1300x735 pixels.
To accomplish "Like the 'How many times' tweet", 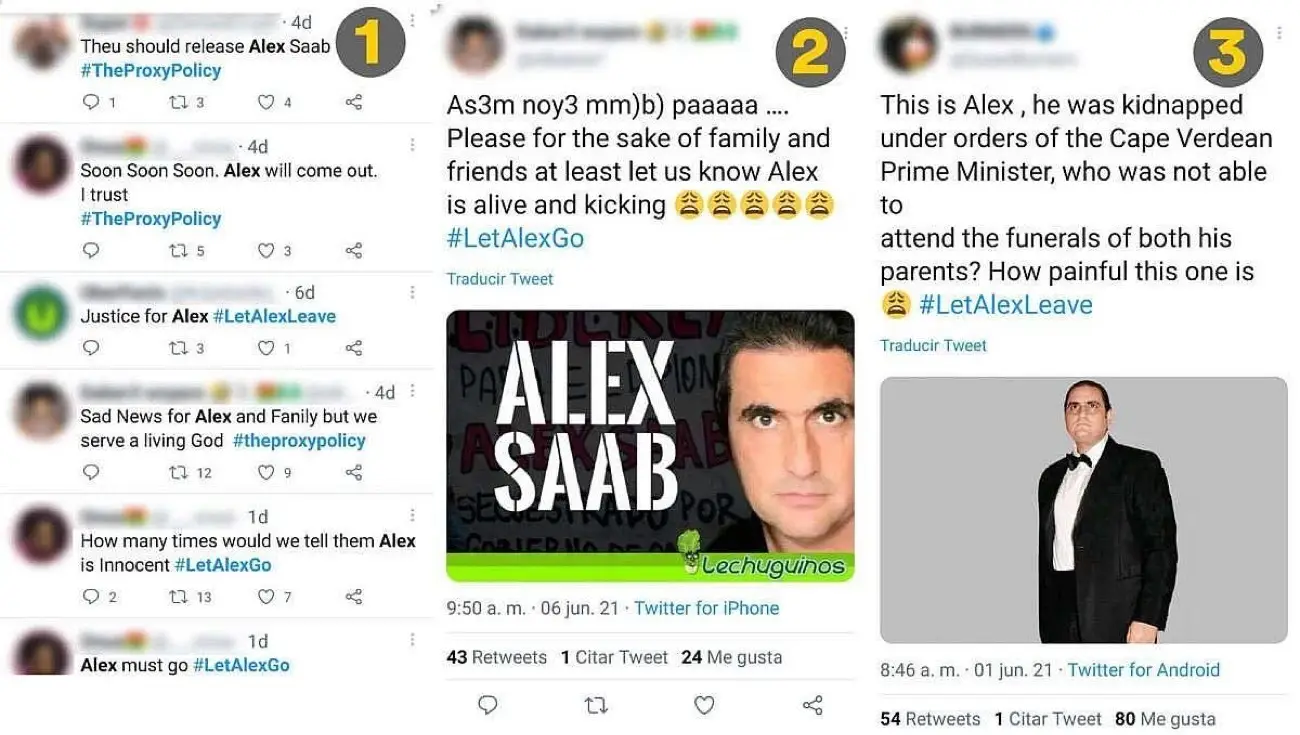I will (x=266, y=597).
